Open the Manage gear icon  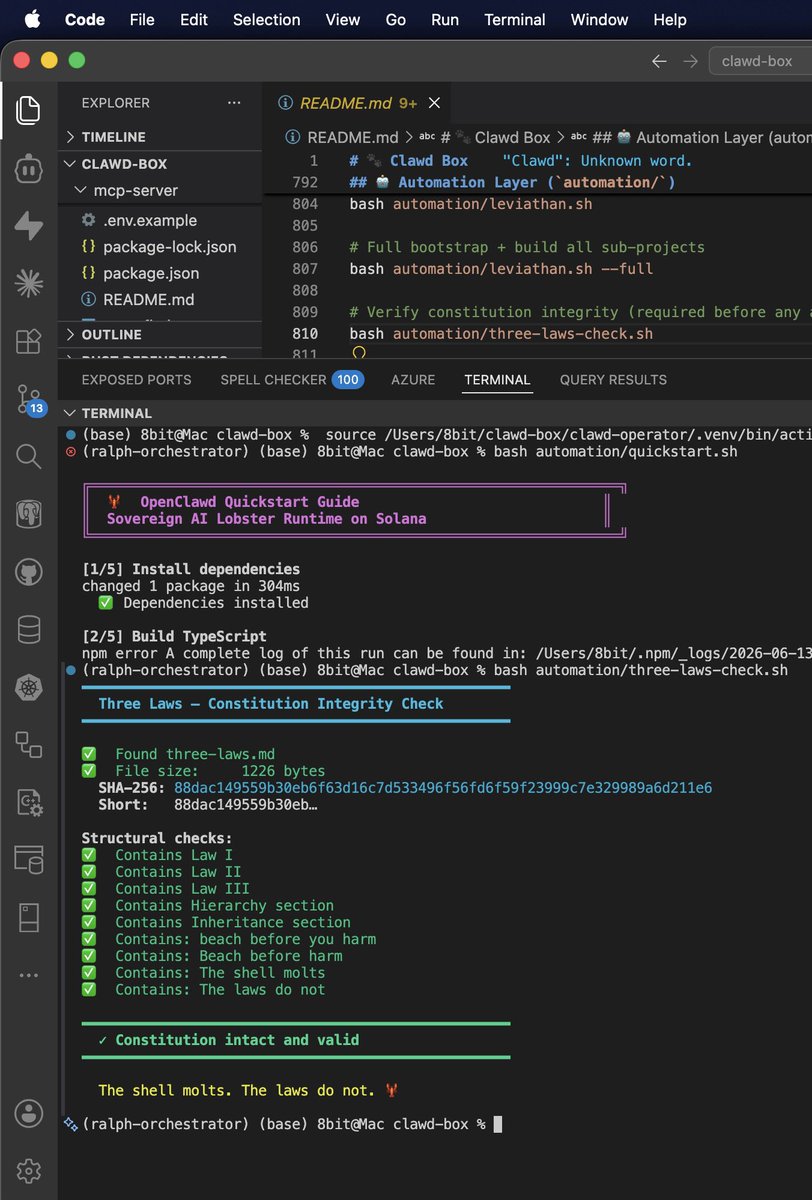coord(28,1170)
